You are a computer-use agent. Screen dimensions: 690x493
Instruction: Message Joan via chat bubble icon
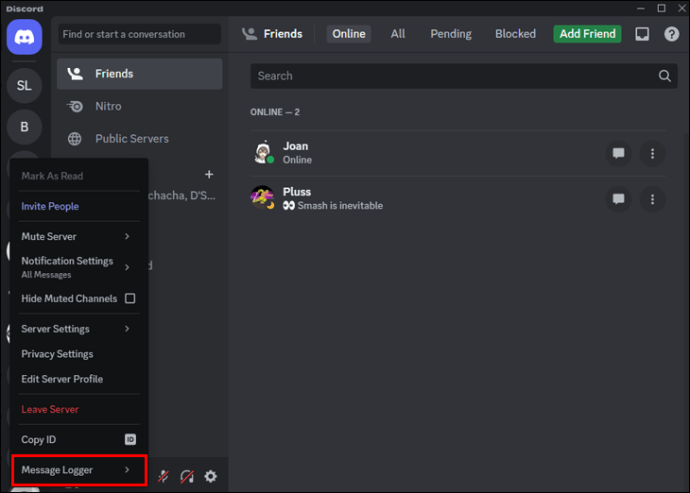[618, 153]
